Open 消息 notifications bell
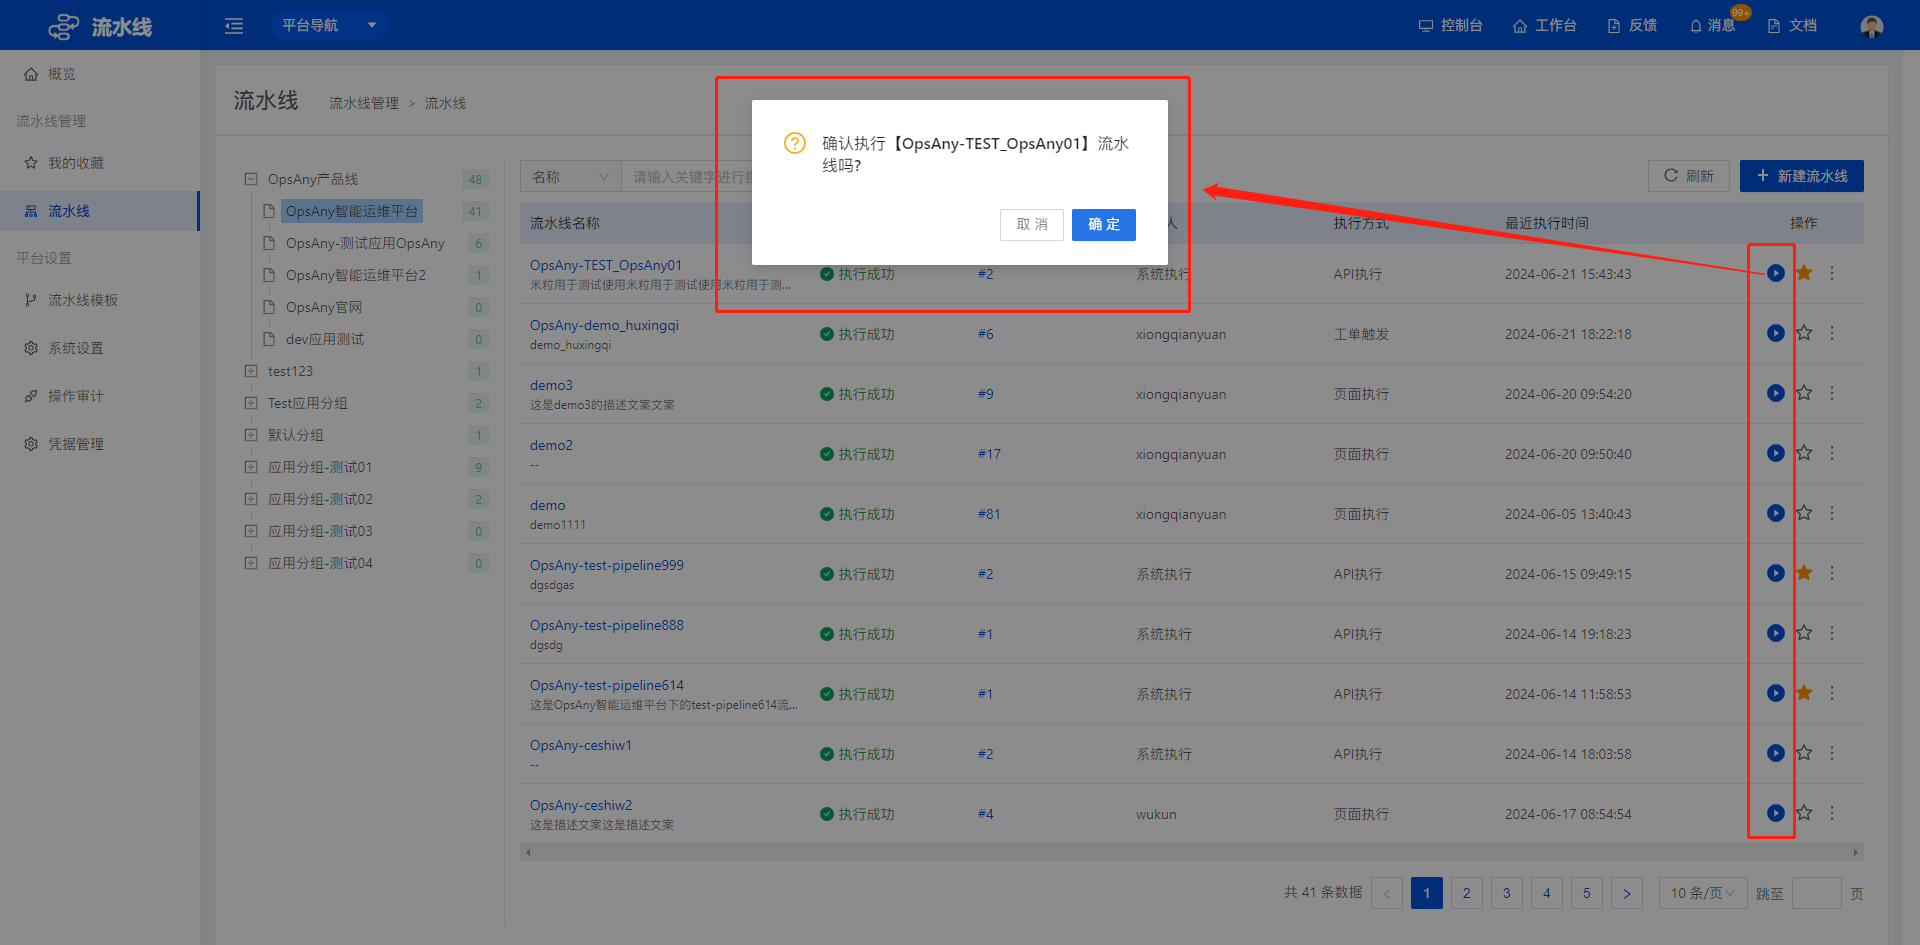Screen dimensions: 1920x945 (x=1713, y=26)
